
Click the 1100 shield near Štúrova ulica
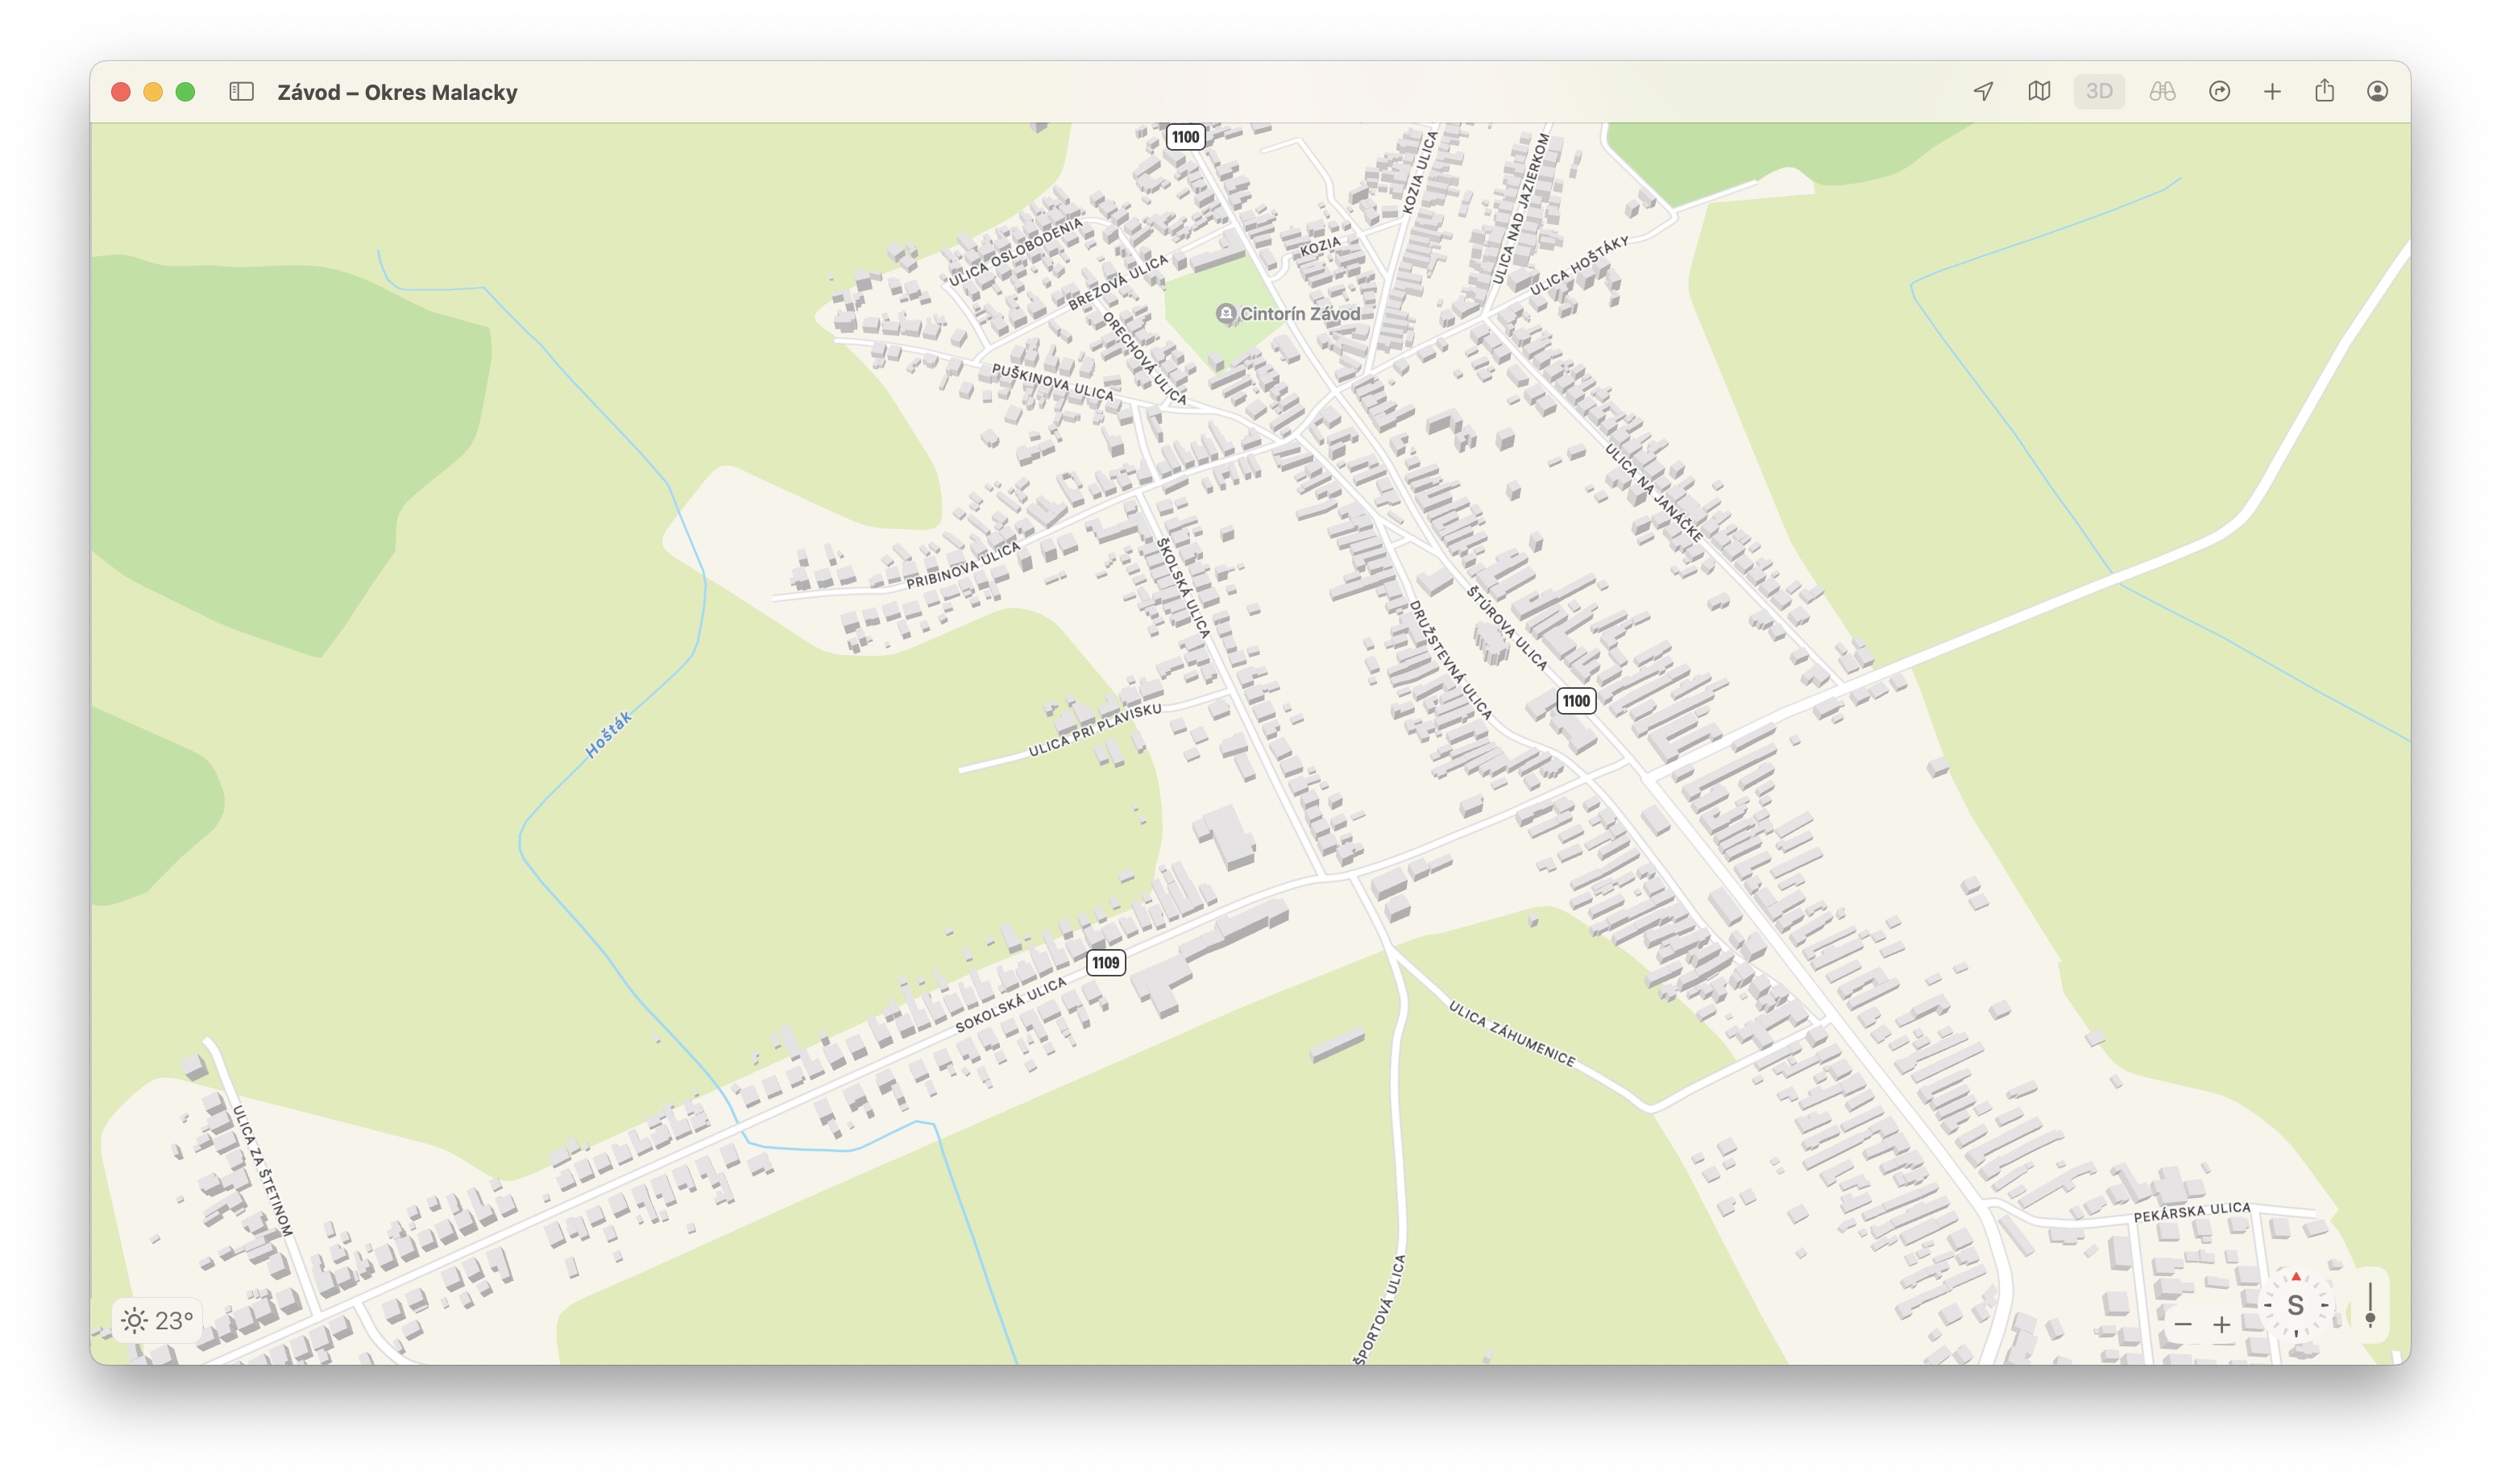1577,701
